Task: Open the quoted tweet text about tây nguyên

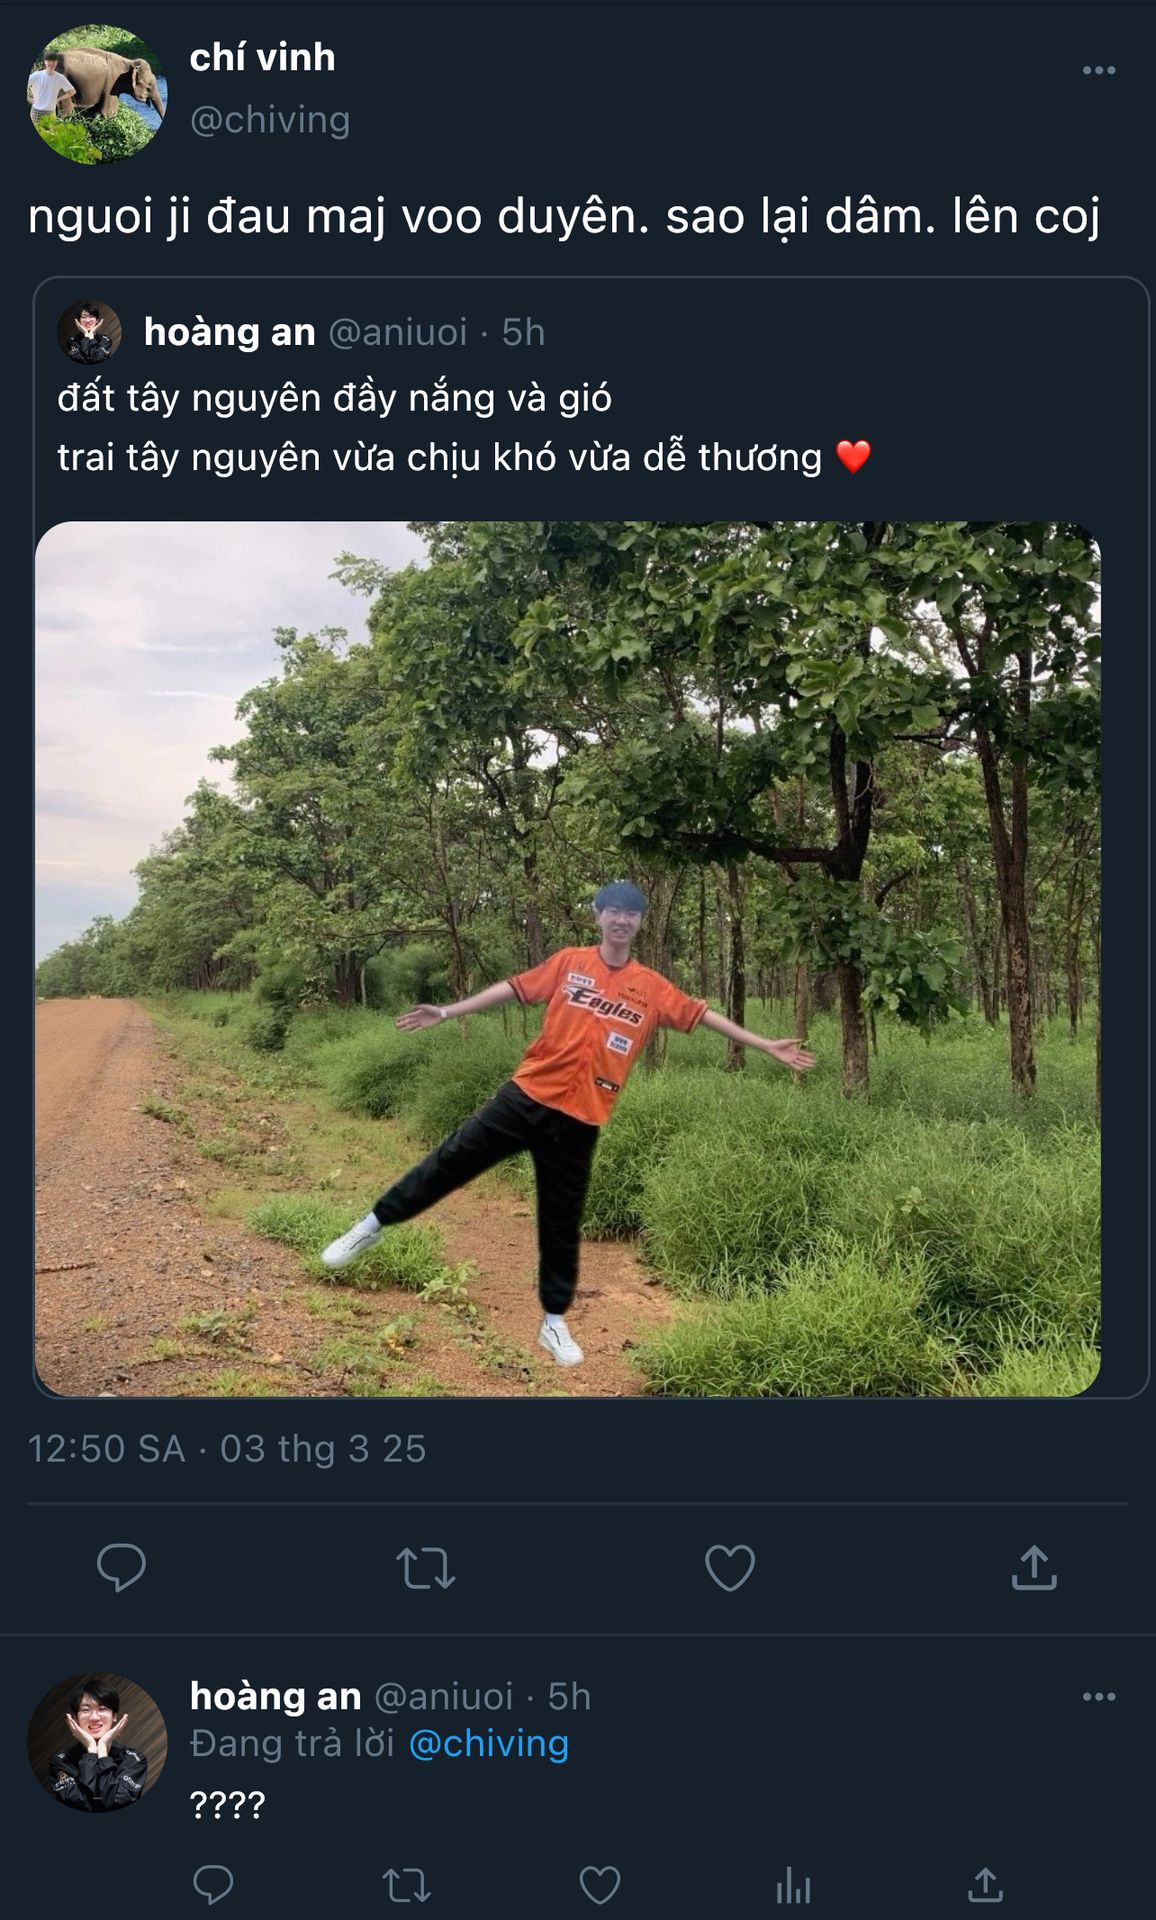Action: pyautogui.click(x=464, y=428)
